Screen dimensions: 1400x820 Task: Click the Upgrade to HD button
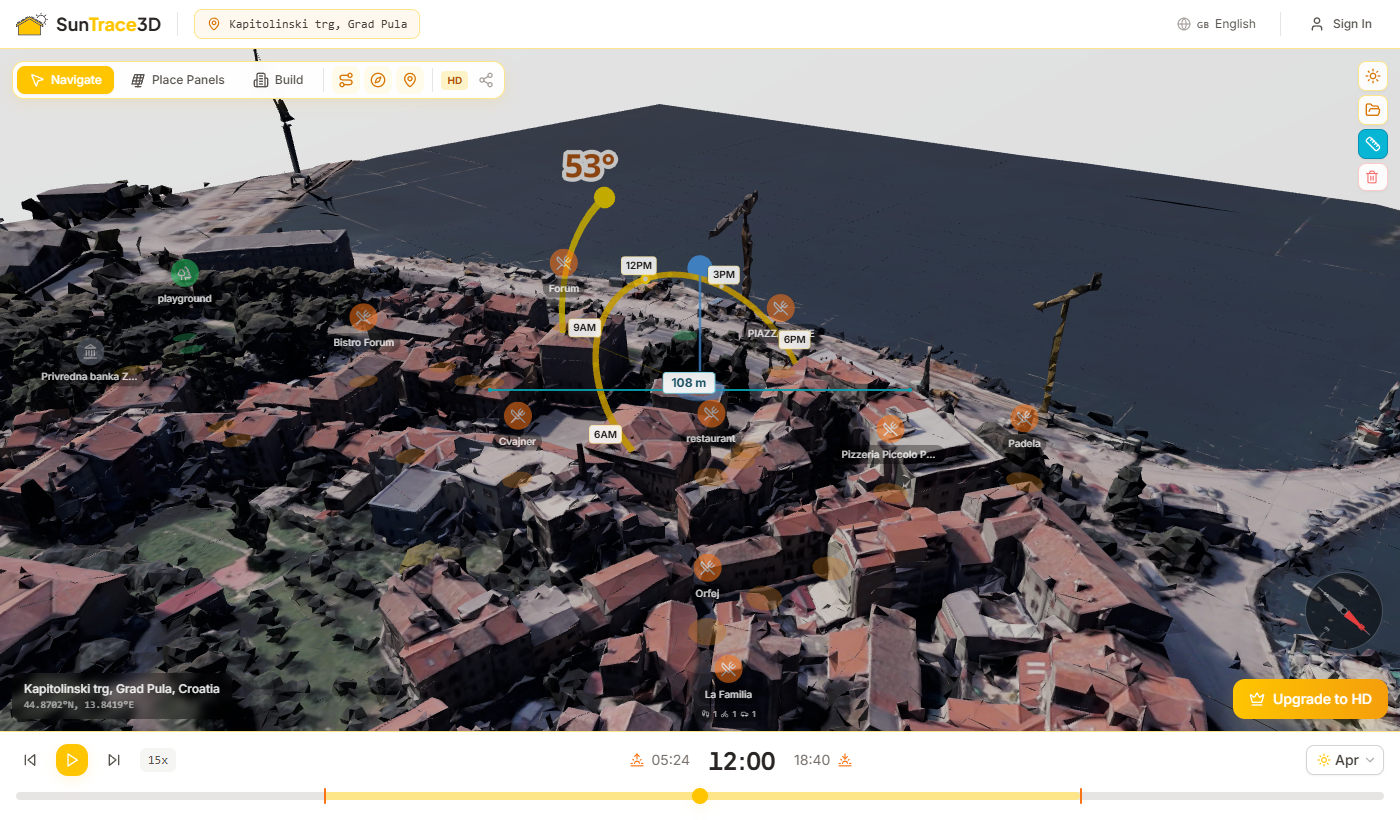[1310, 699]
